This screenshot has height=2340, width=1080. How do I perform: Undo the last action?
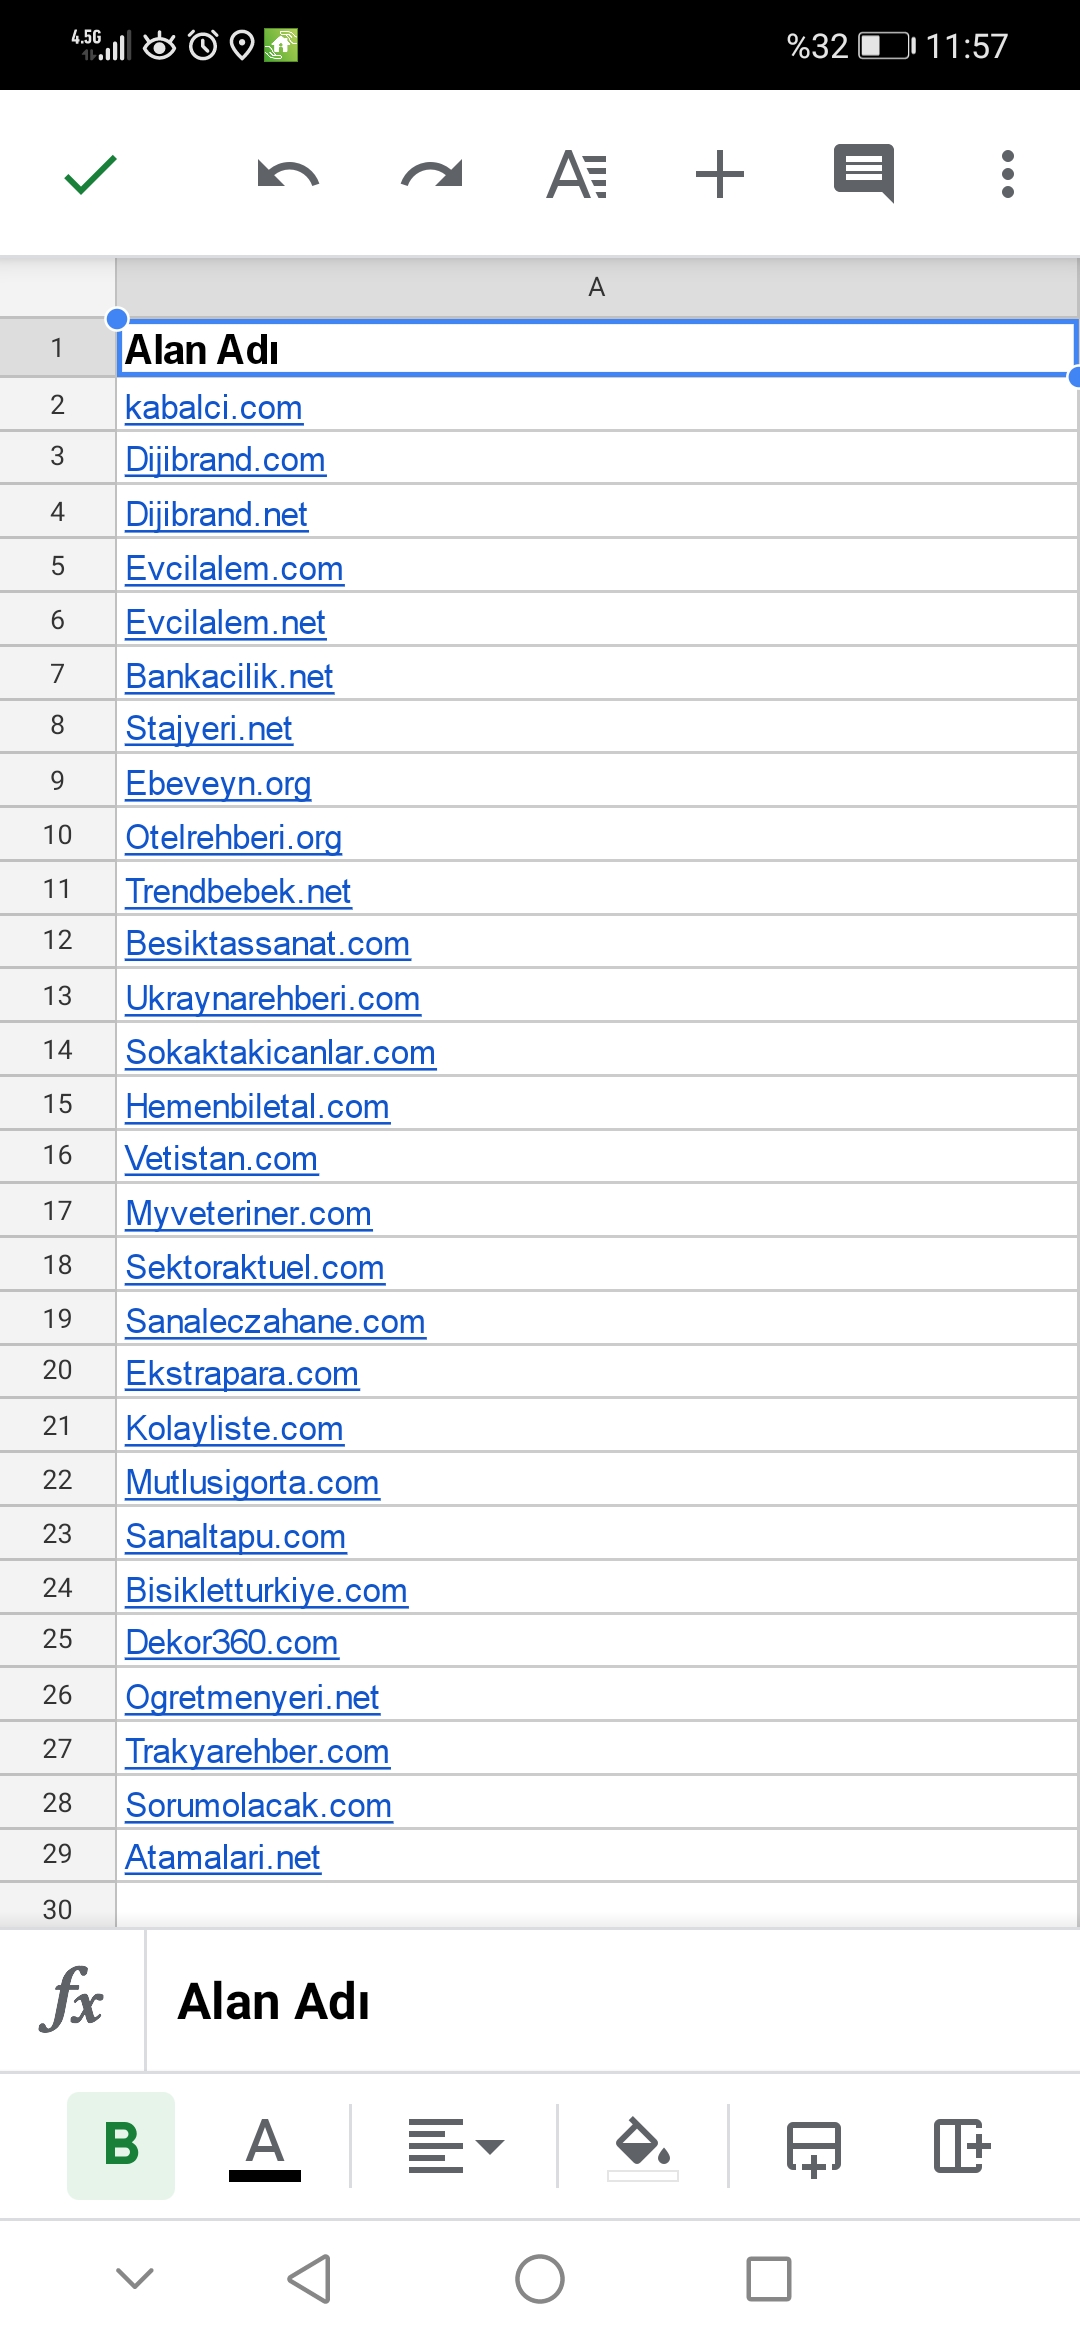(x=288, y=175)
